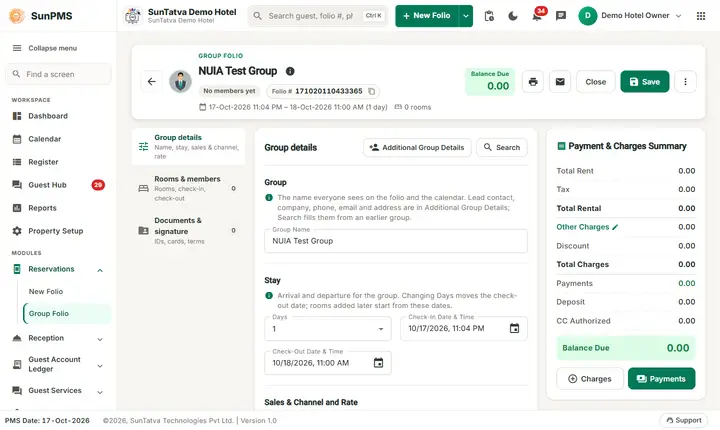Click PMS Date 17-Oct-2026 in footer
Viewport: 720px width, 430px height.
point(47,420)
